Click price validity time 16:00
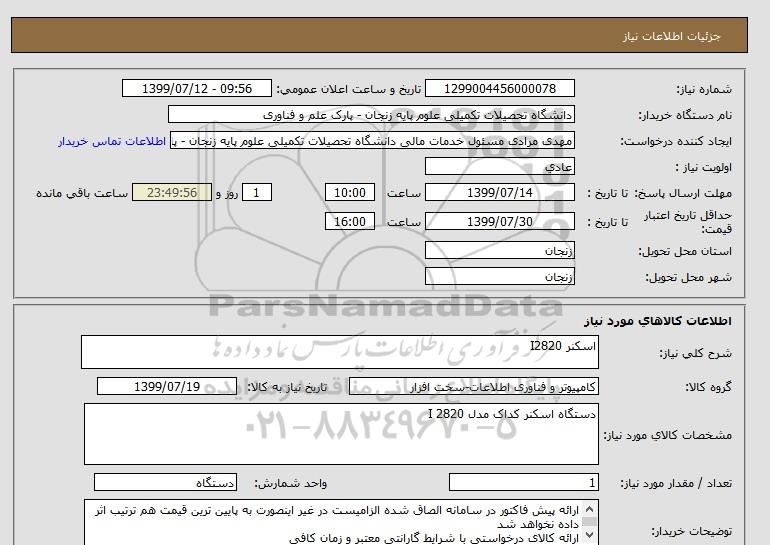This screenshot has height=545, width=770. tap(350, 221)
